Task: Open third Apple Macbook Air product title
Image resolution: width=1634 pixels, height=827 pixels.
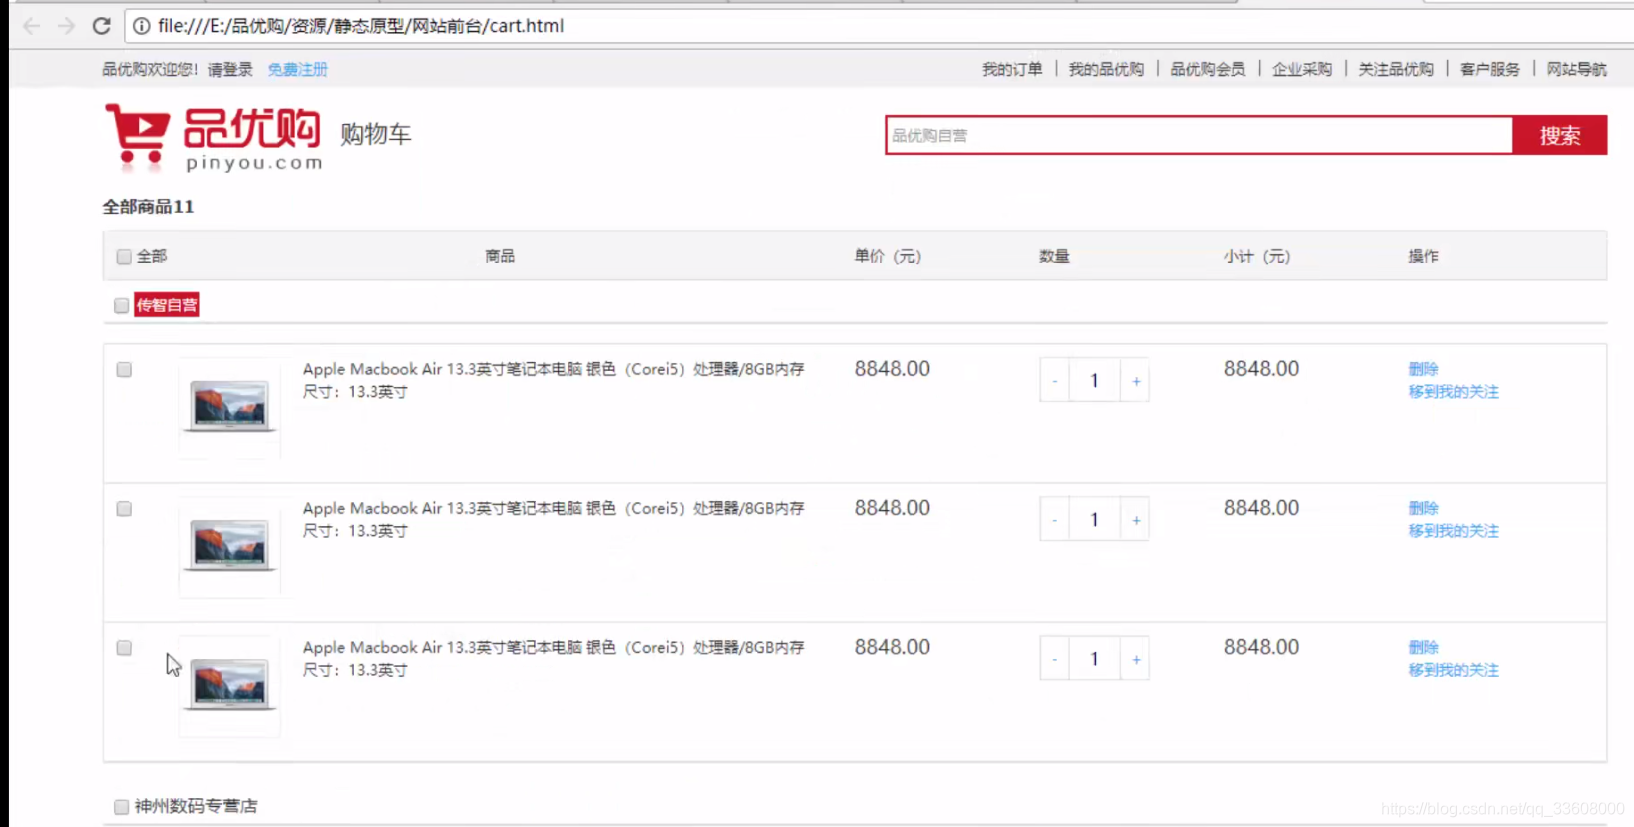Action: (x=553, y=647)
